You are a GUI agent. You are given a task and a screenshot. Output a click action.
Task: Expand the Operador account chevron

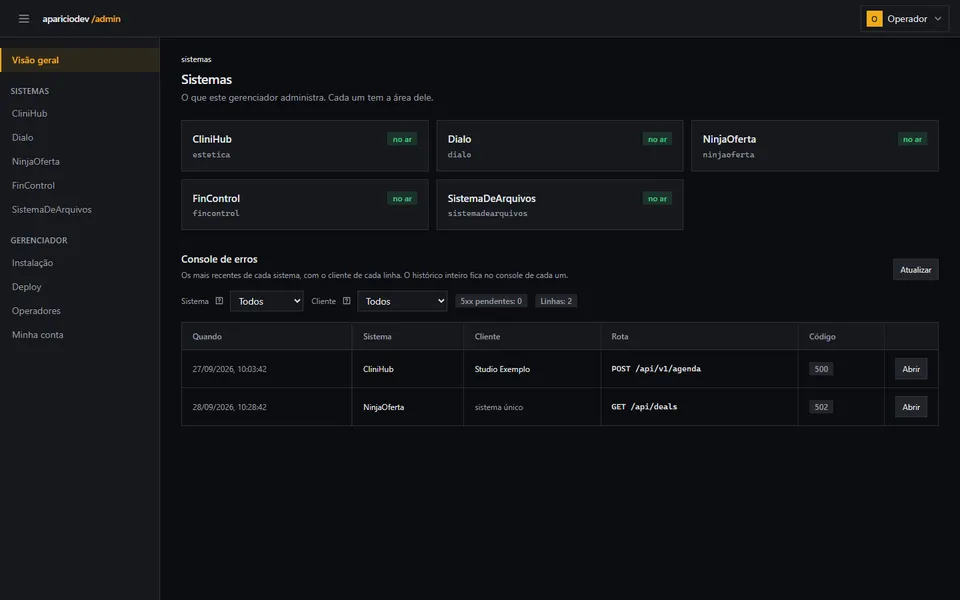[937, 19]
